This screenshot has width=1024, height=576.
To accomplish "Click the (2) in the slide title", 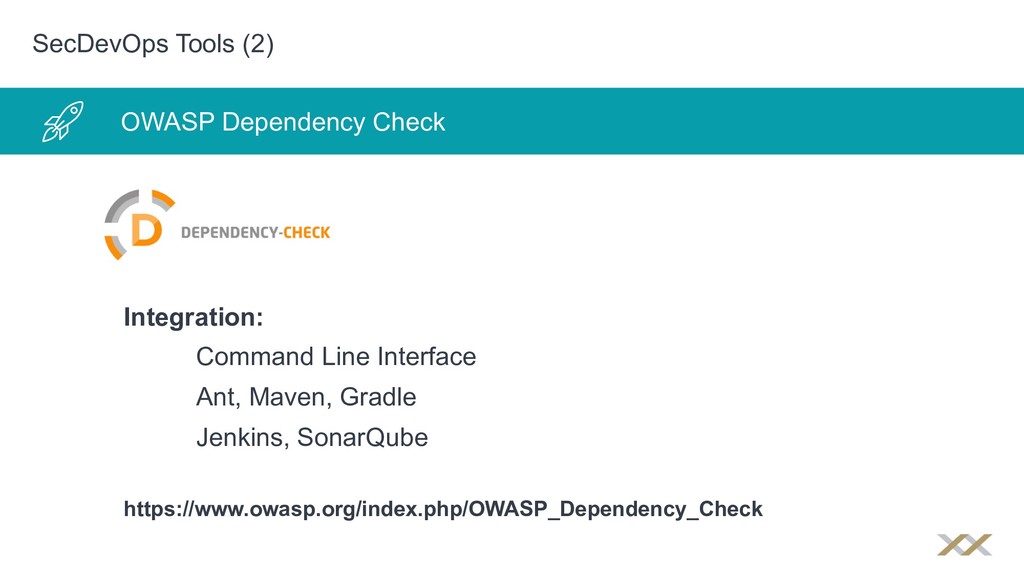I will tap(258, 44).
